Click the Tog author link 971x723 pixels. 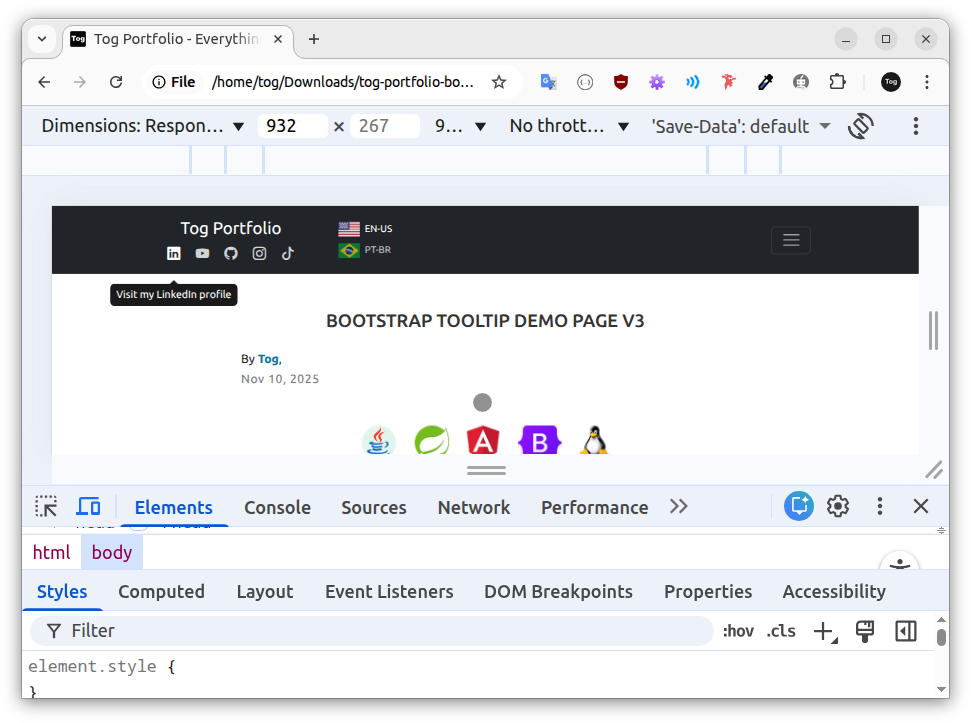pos(268,359)
